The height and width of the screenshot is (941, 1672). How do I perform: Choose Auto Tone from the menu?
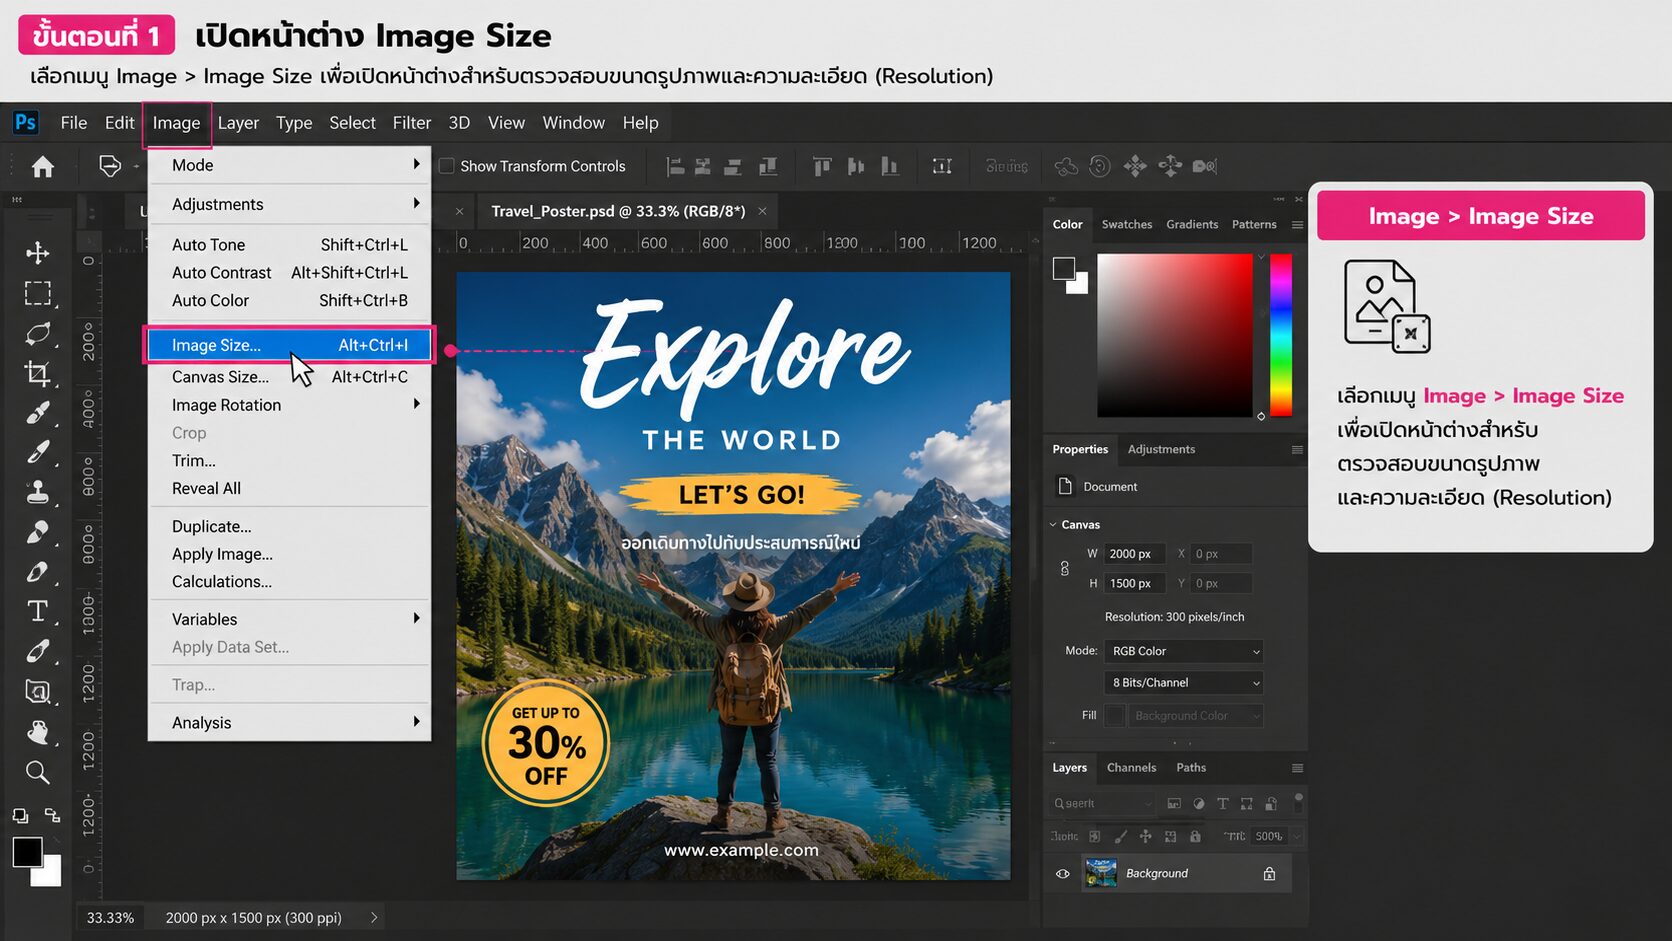[290, 245]
